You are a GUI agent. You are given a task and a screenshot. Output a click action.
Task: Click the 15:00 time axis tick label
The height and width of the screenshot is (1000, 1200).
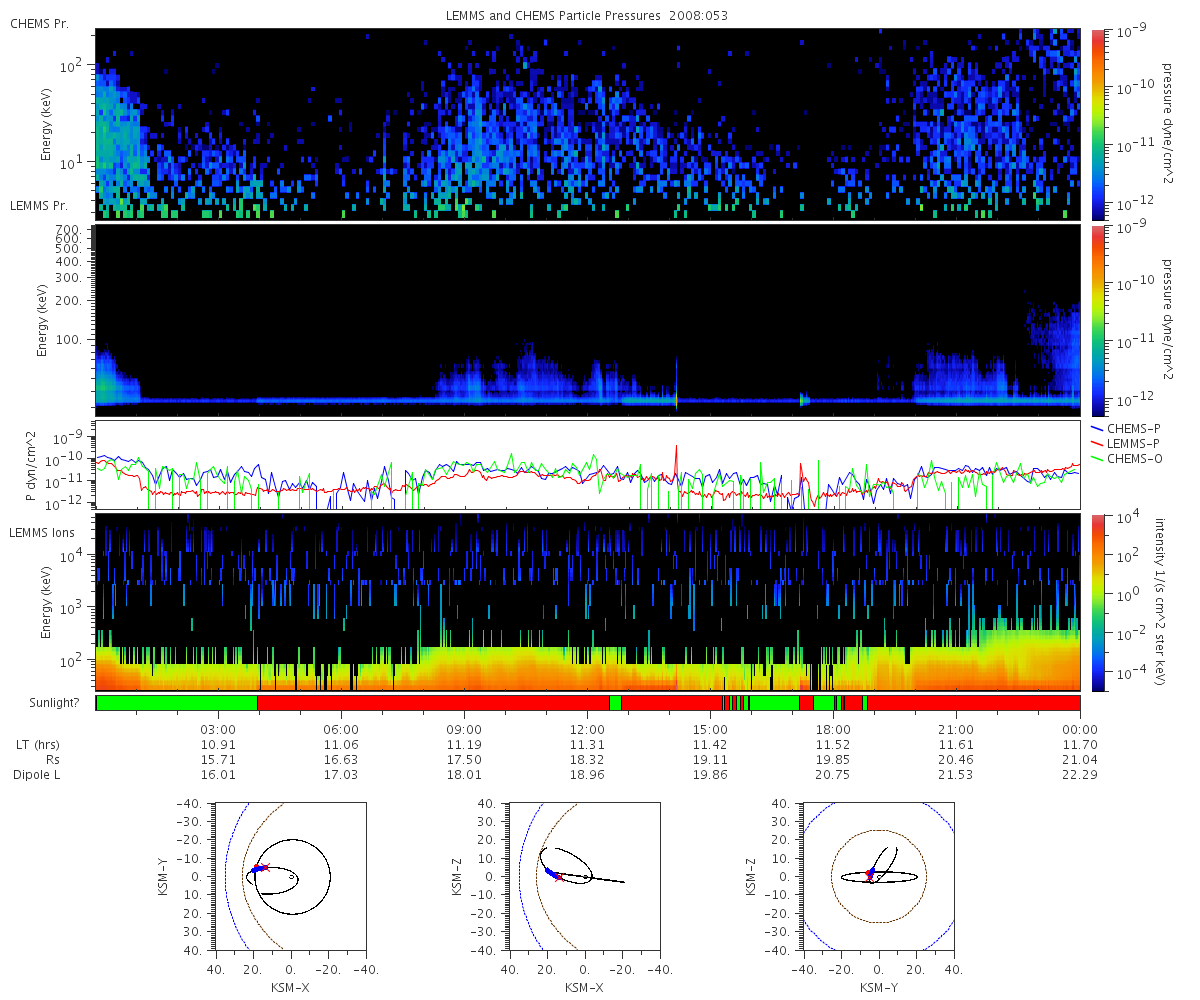click(x=710, y=729)
